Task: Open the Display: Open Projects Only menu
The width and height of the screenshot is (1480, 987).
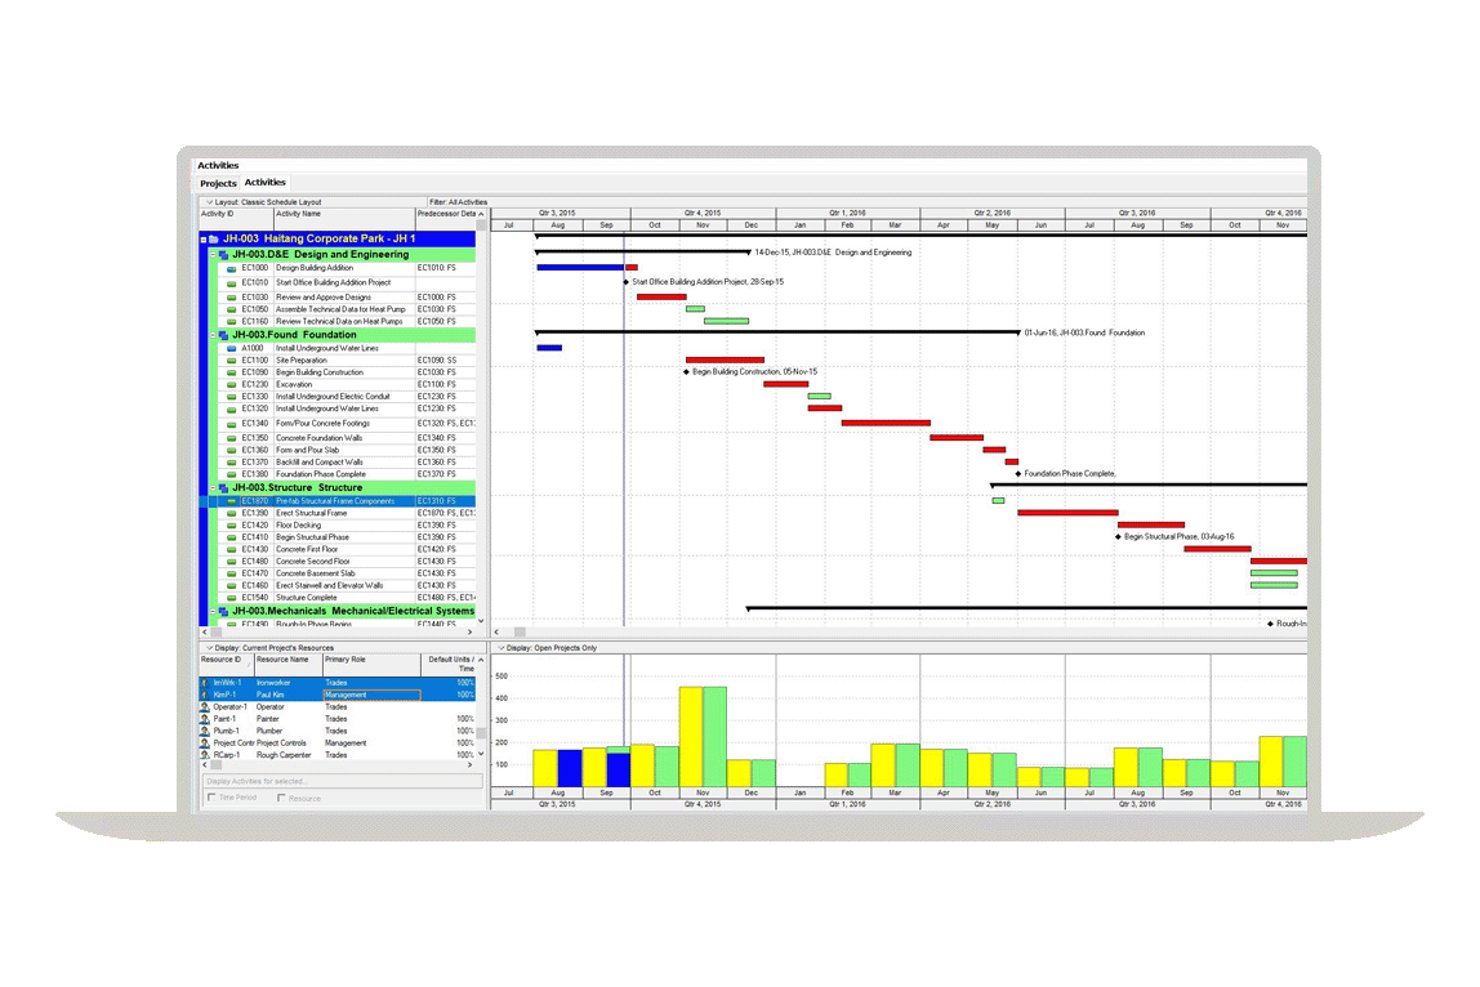Action: pos(548,648)
